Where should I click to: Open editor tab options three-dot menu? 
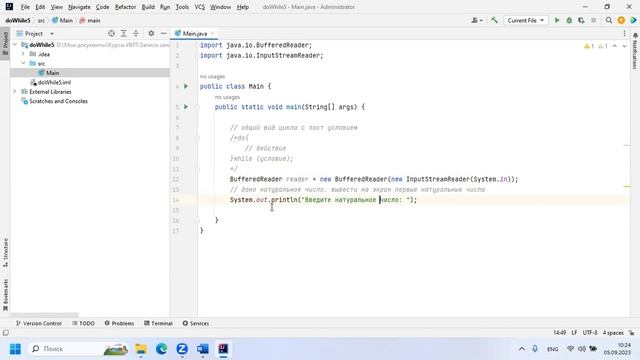(624, 33)
